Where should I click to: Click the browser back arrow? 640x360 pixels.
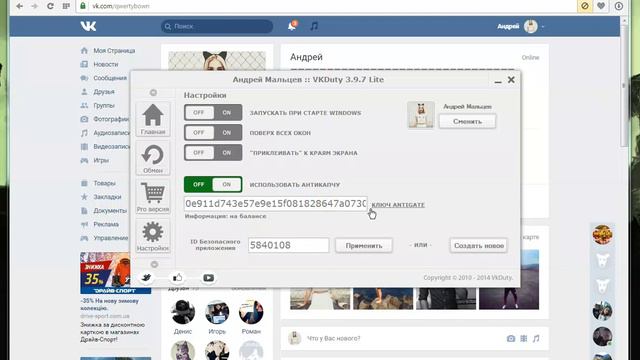pyautogui.click(x=19, y=6)
